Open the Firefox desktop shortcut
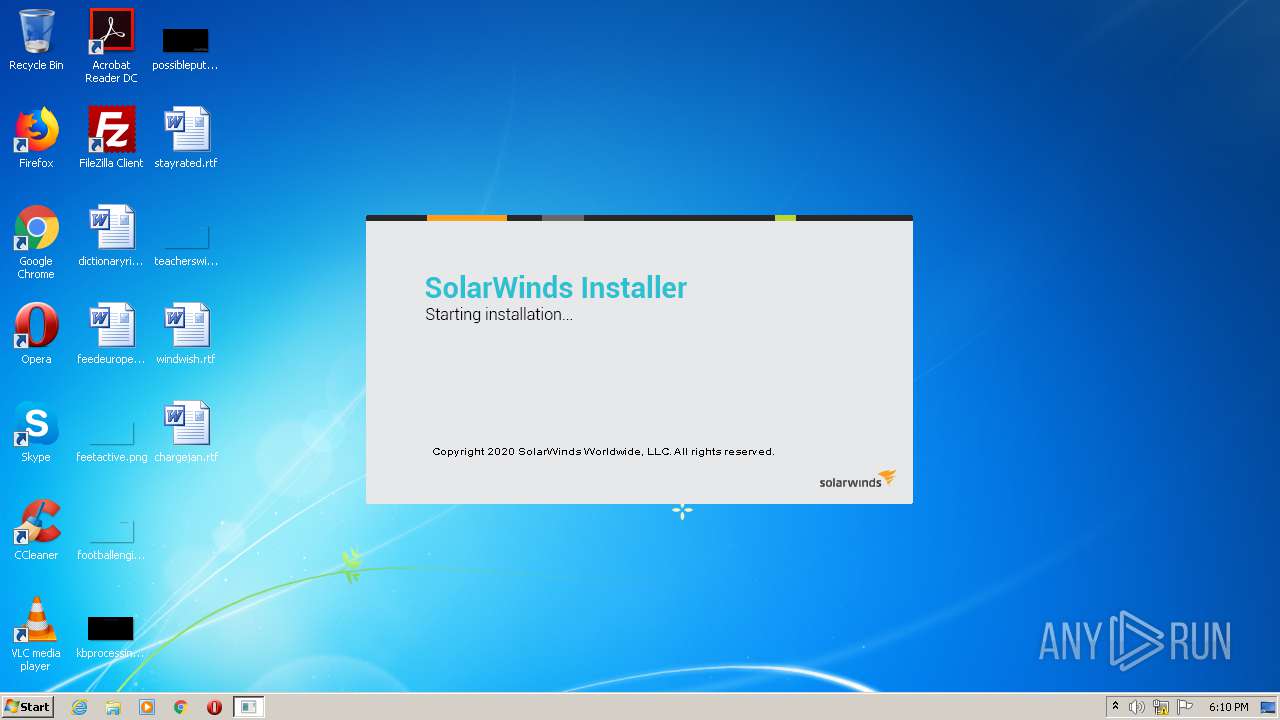The image size is (1280, 720). click(36, 138)
